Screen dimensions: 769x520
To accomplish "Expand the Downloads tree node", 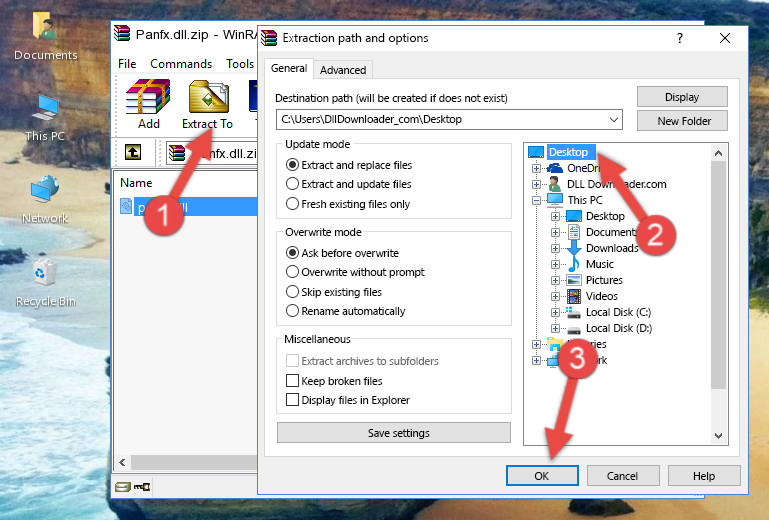I will click(x=555, y=248).
